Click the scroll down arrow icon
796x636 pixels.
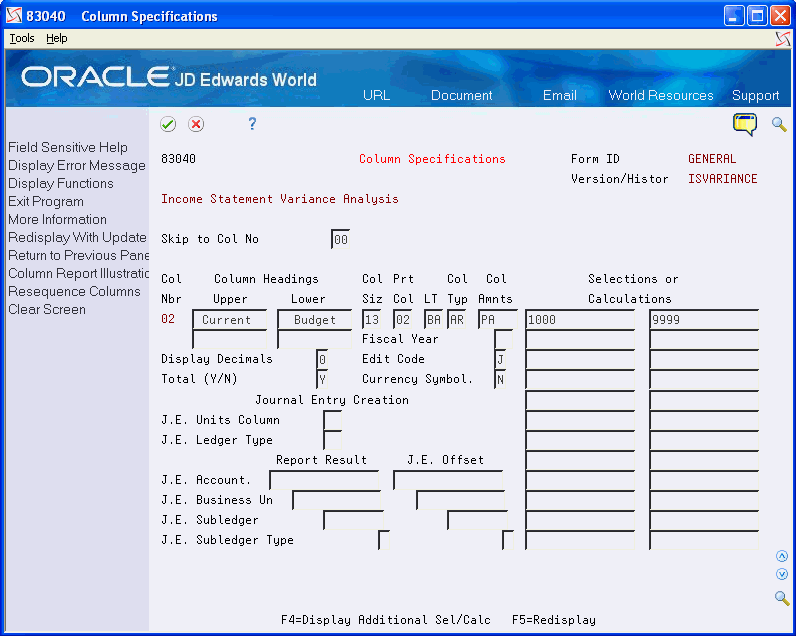tap(782, 574)
